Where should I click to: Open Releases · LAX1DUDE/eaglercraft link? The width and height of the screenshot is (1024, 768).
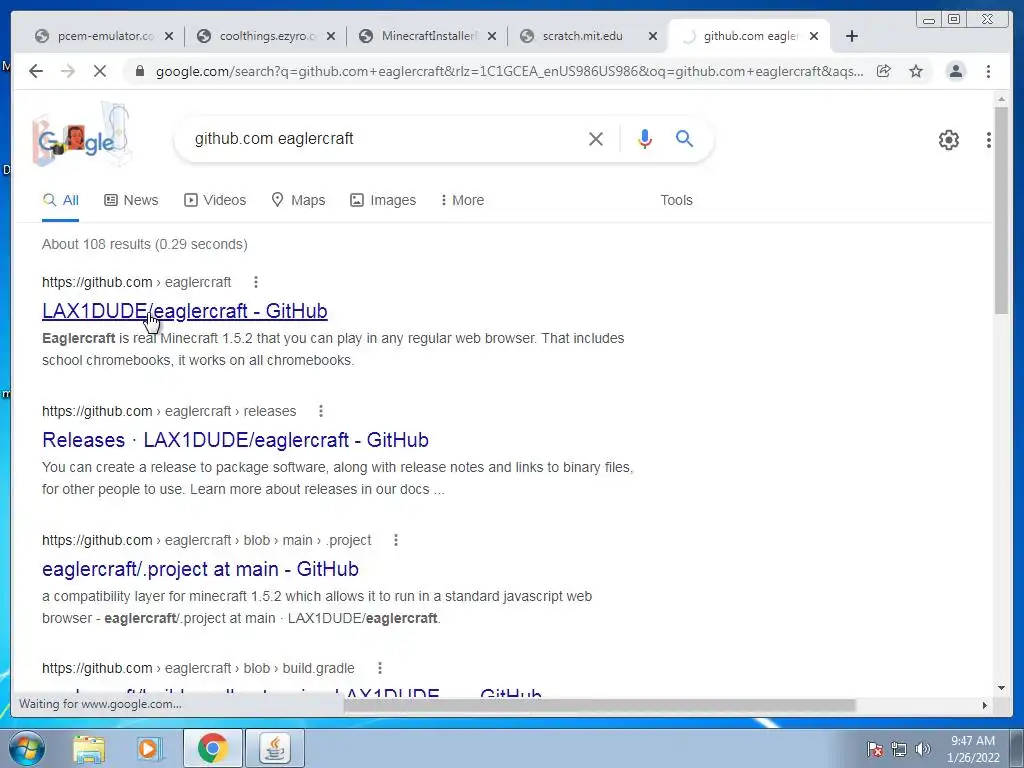[235, 440]
